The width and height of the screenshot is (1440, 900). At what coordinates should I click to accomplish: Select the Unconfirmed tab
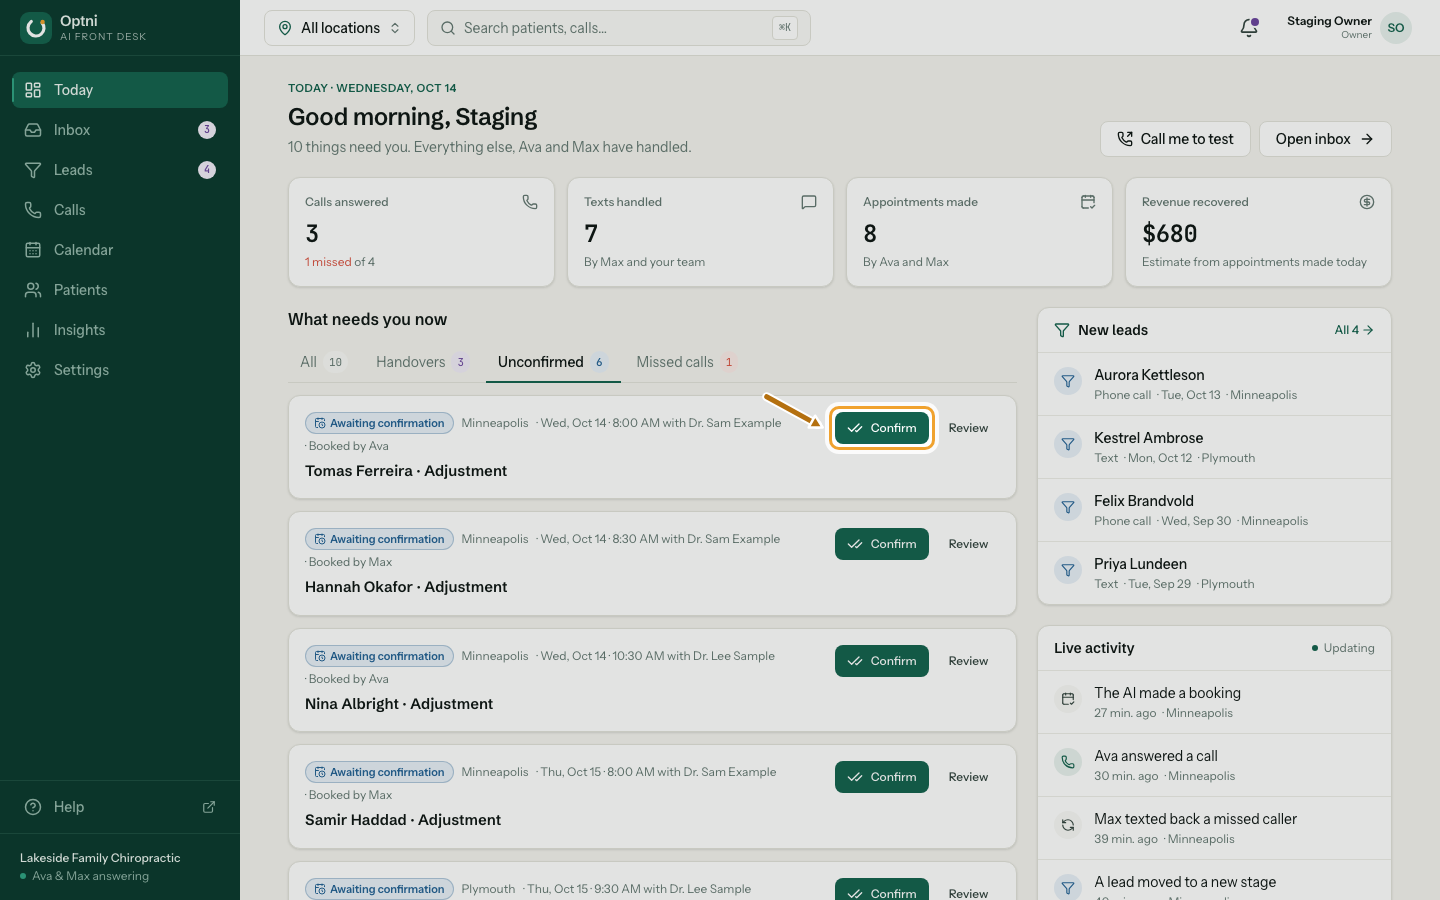point(553,362)
